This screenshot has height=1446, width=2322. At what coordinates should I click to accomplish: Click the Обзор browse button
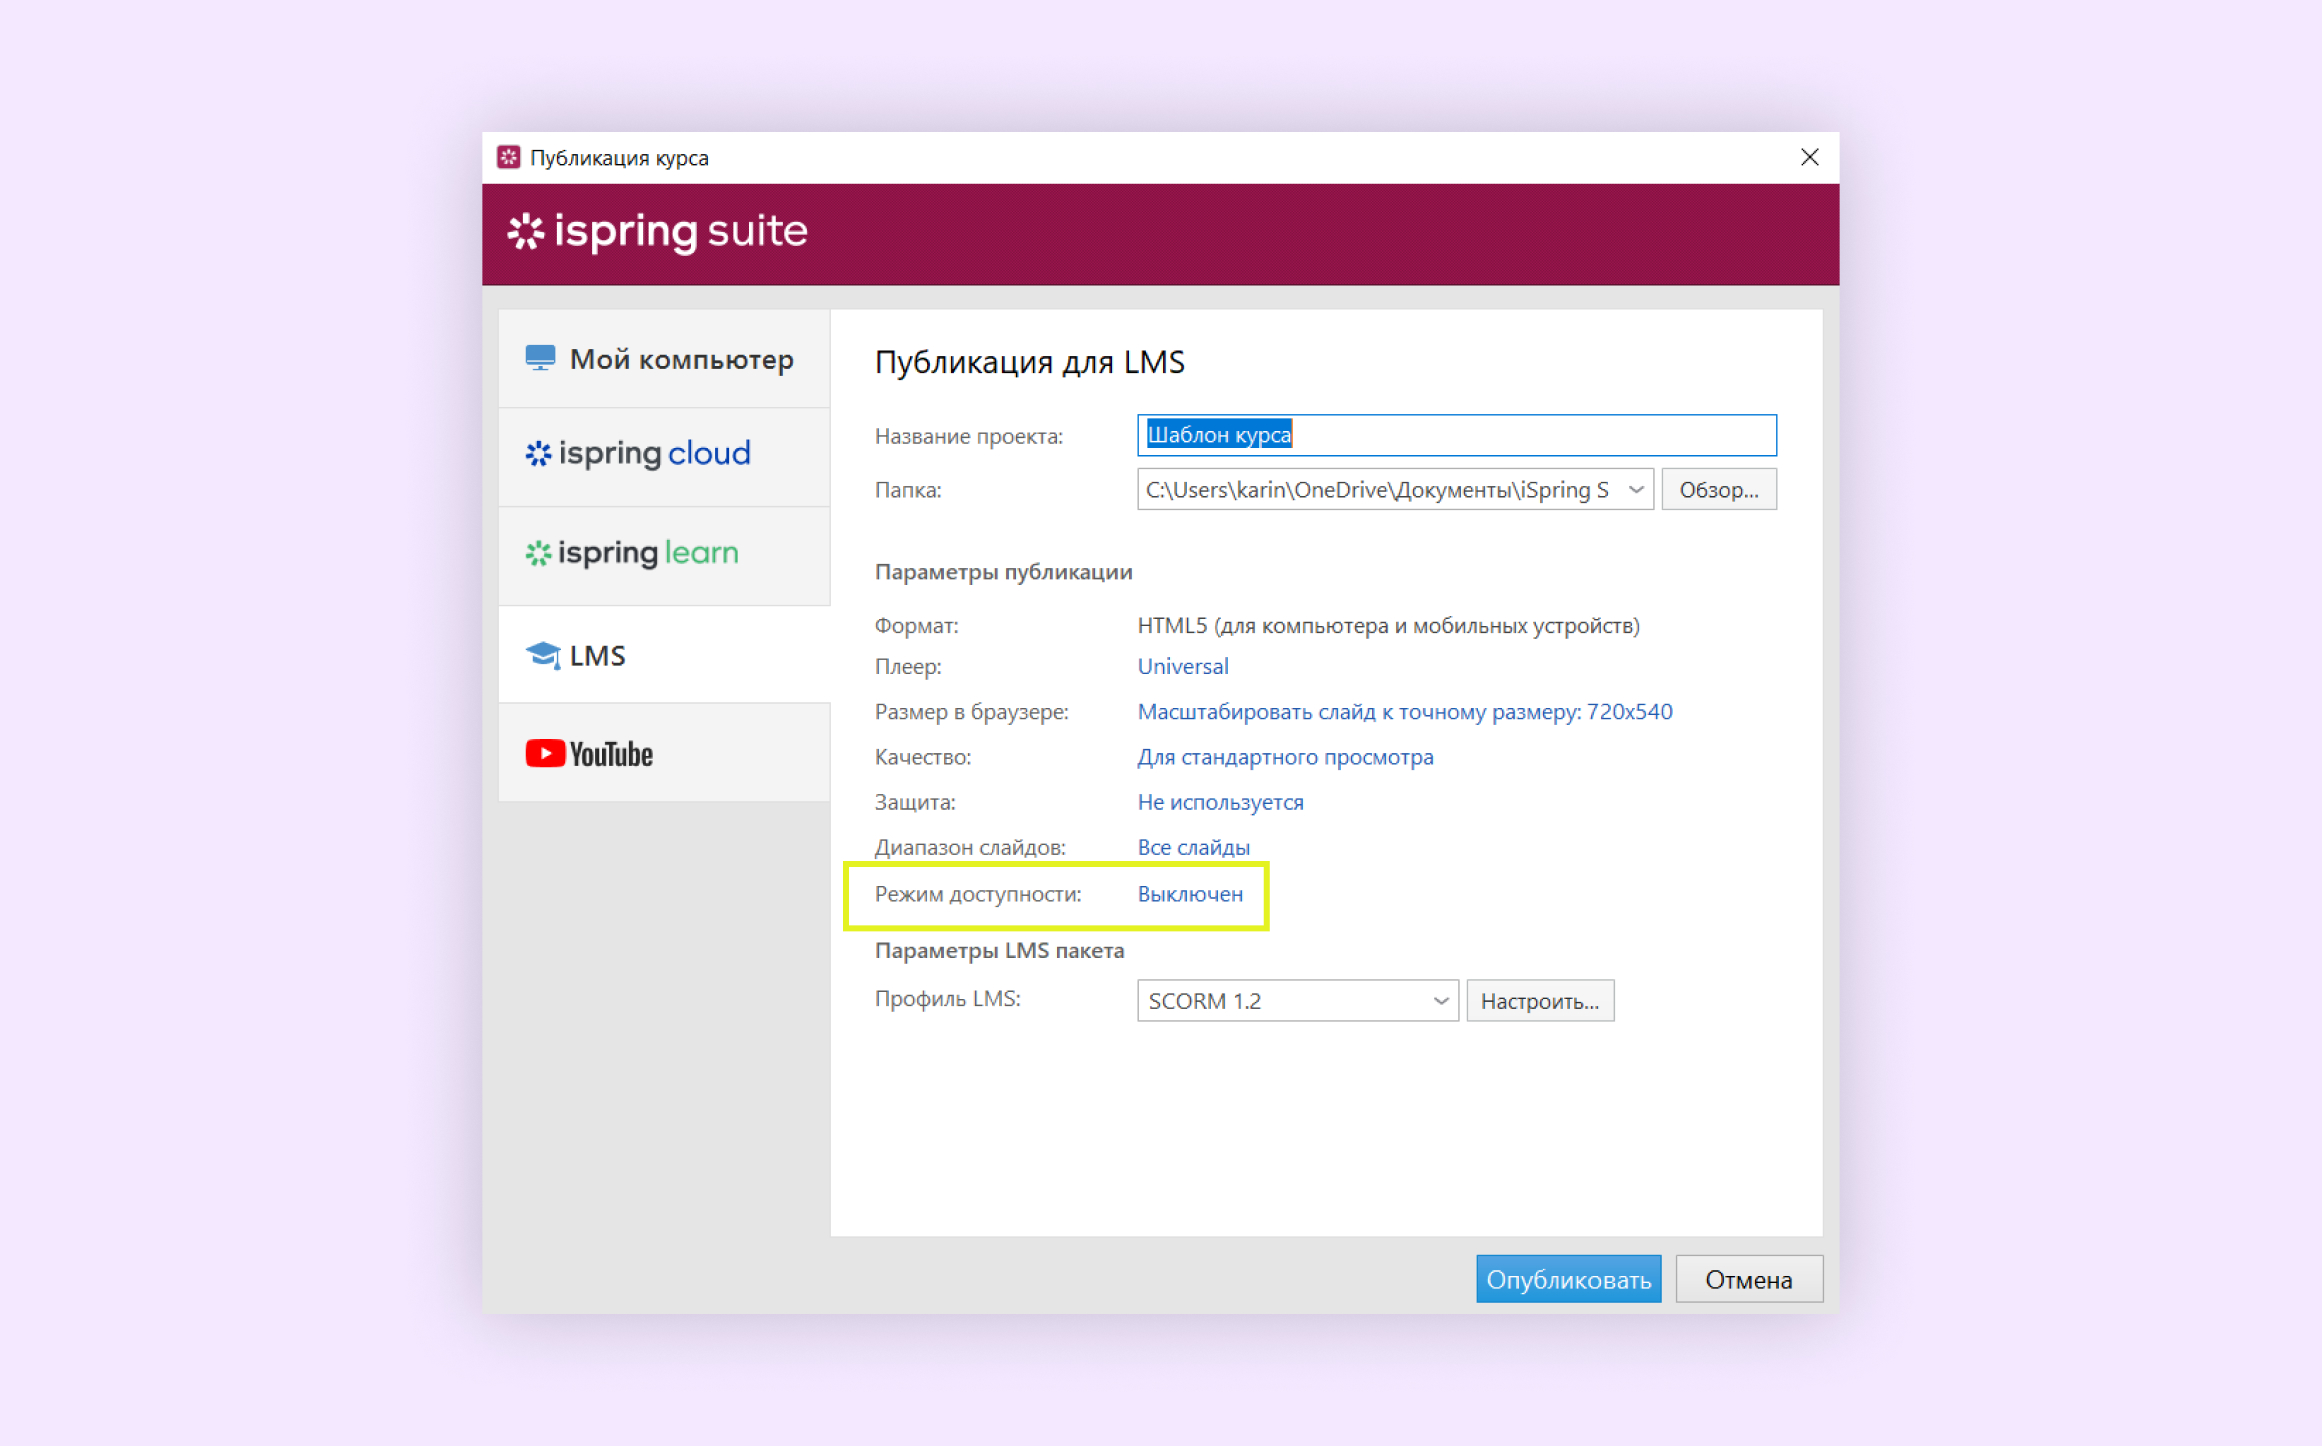(1718, 490)
